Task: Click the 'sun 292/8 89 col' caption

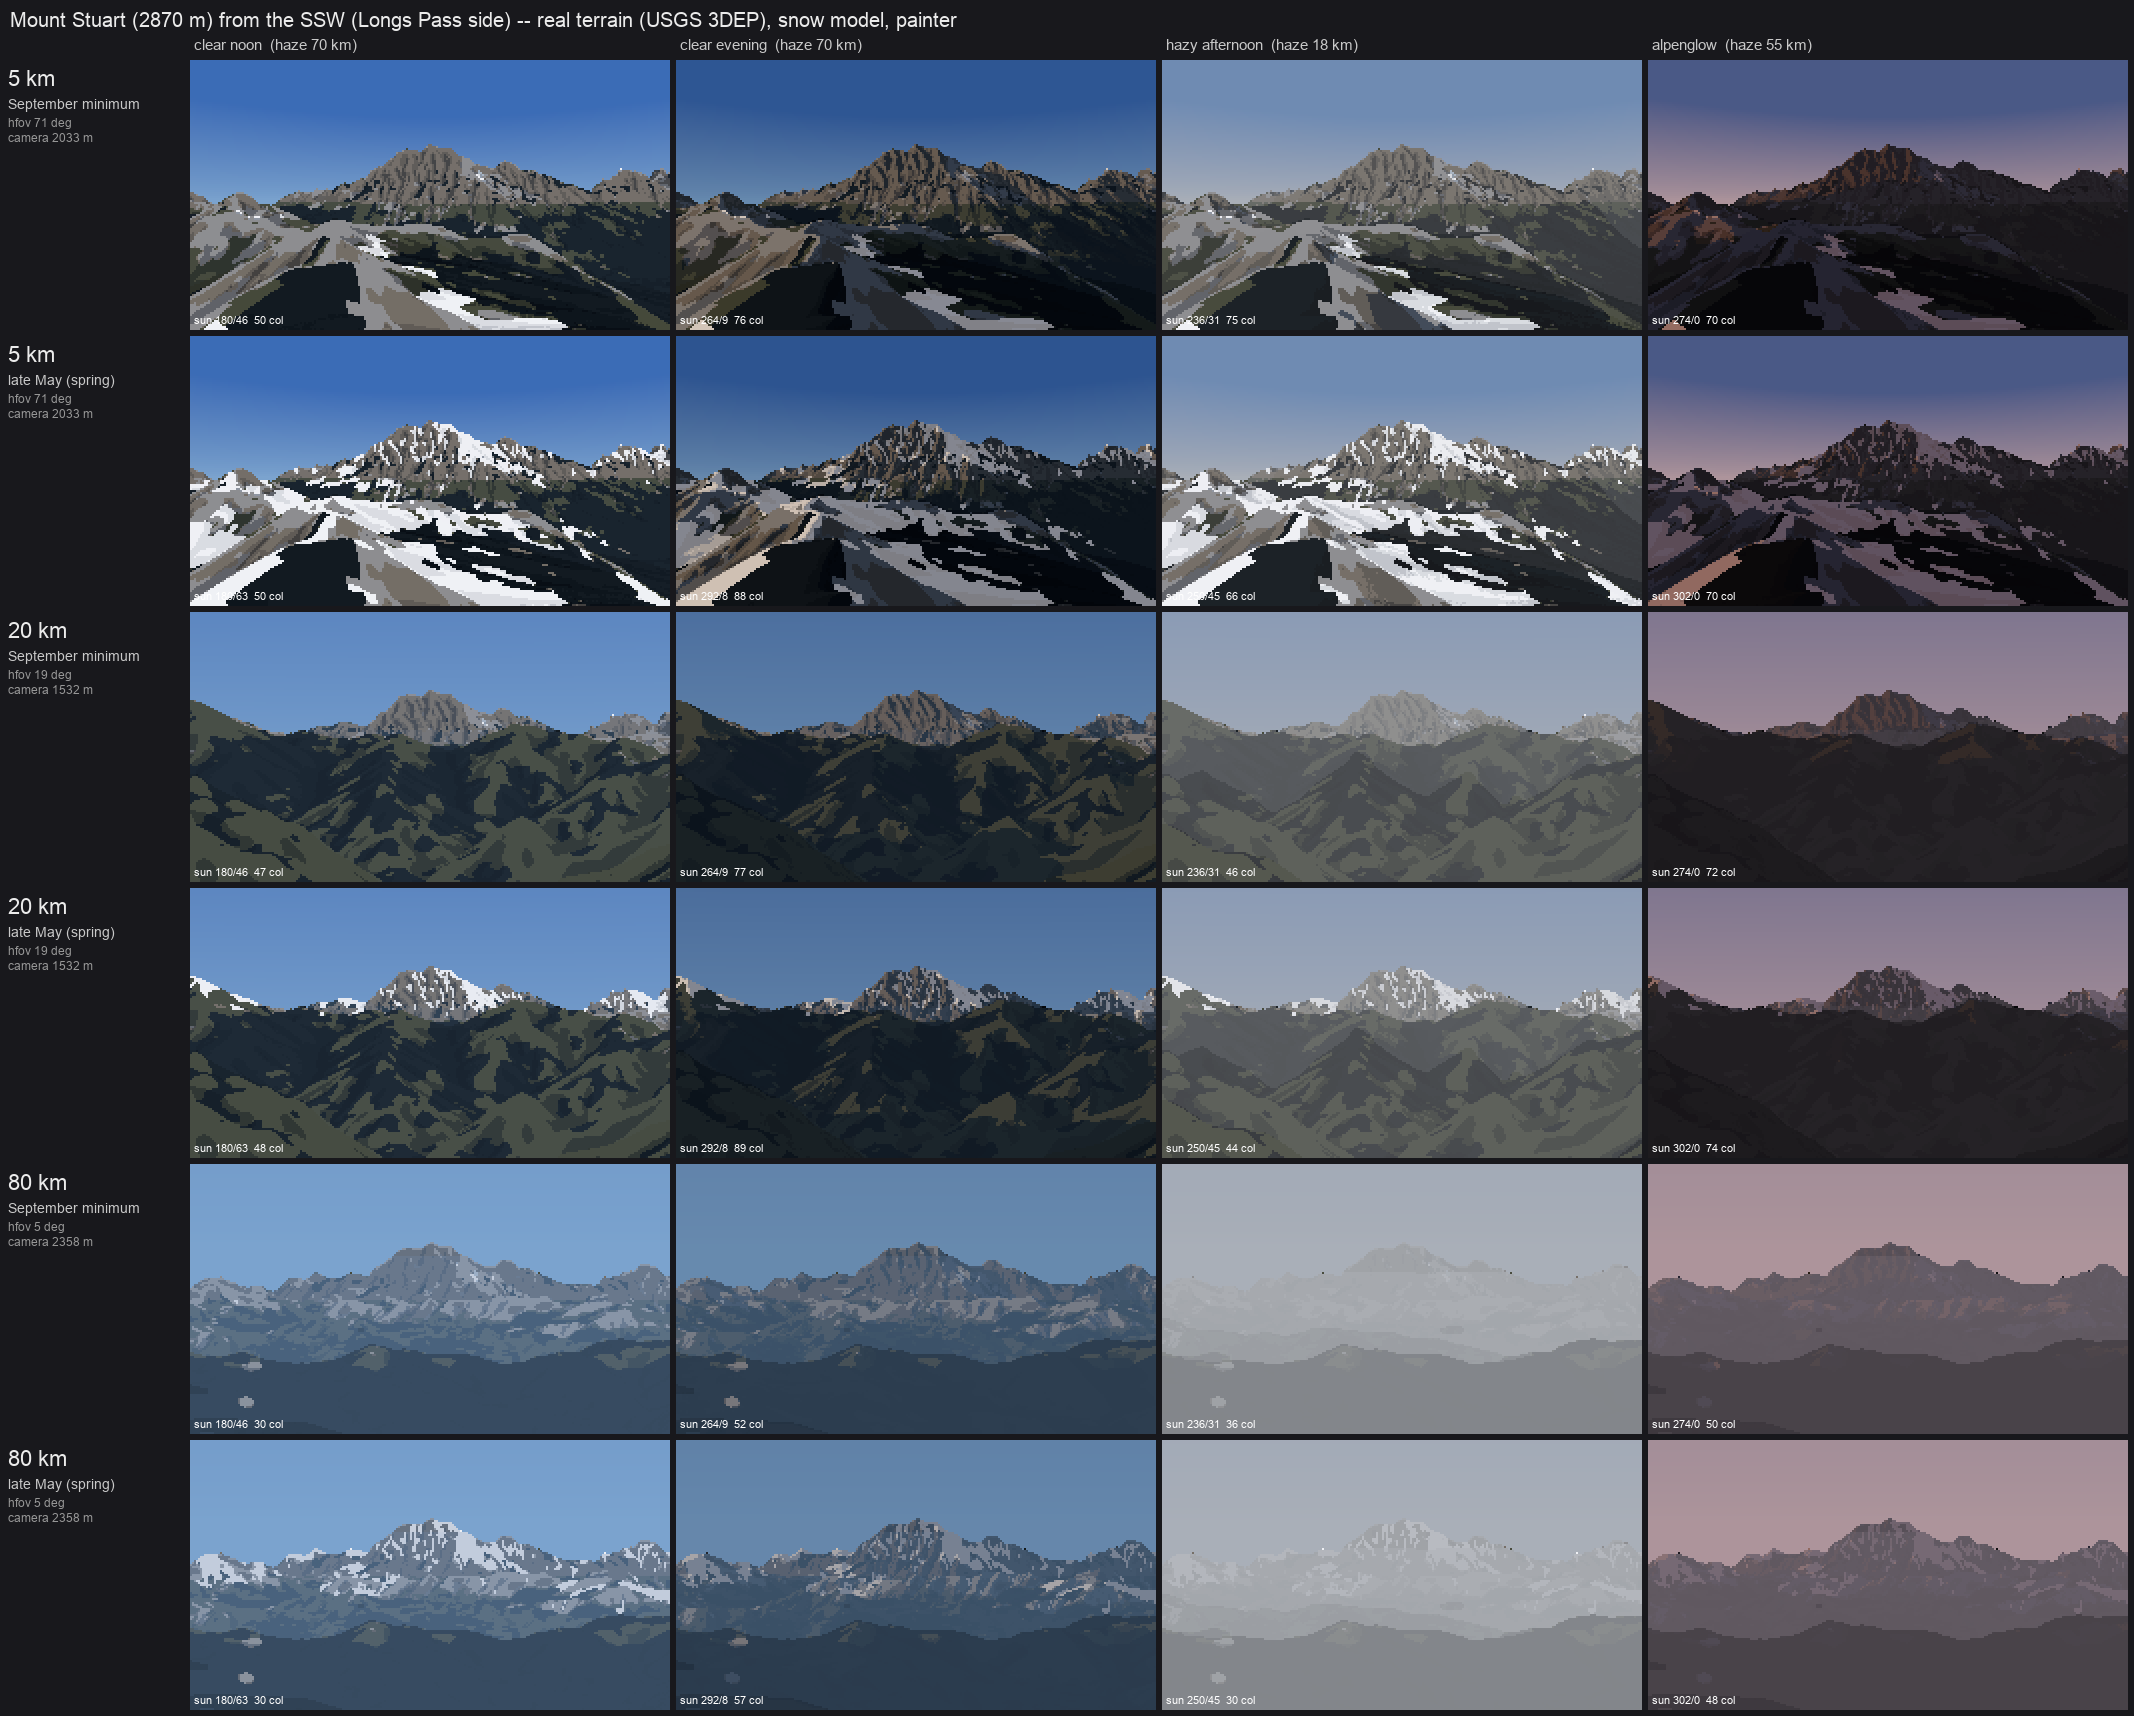Action: pyautogui.click(x=721, y=1148)
